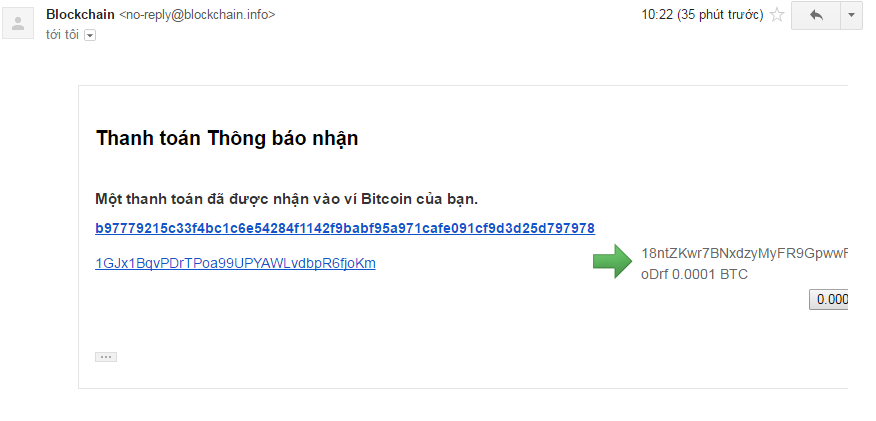Star this email from Blockchain

(777, 15)
